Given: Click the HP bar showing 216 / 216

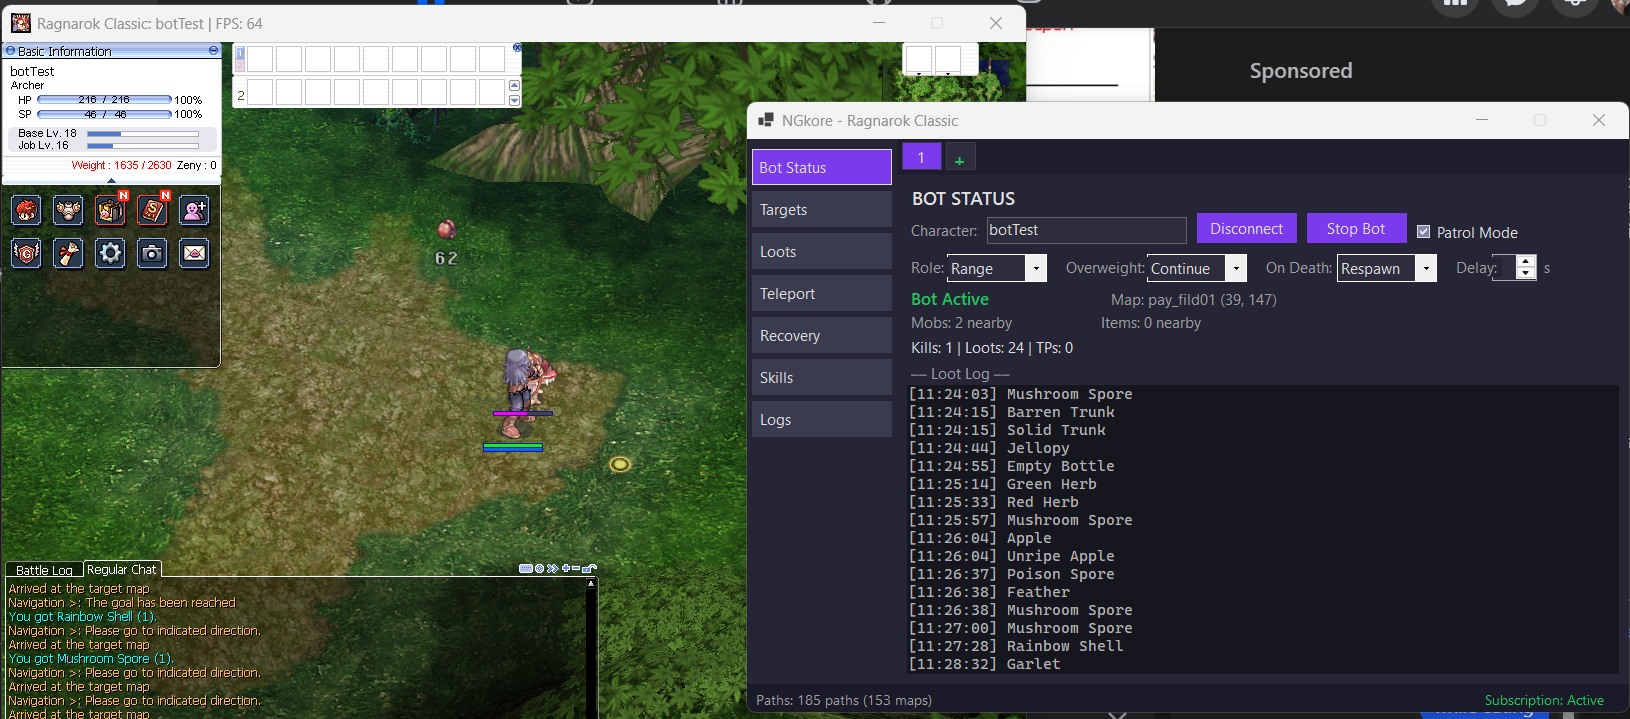Looking at the screenshot, I should (x=104, y=100).
